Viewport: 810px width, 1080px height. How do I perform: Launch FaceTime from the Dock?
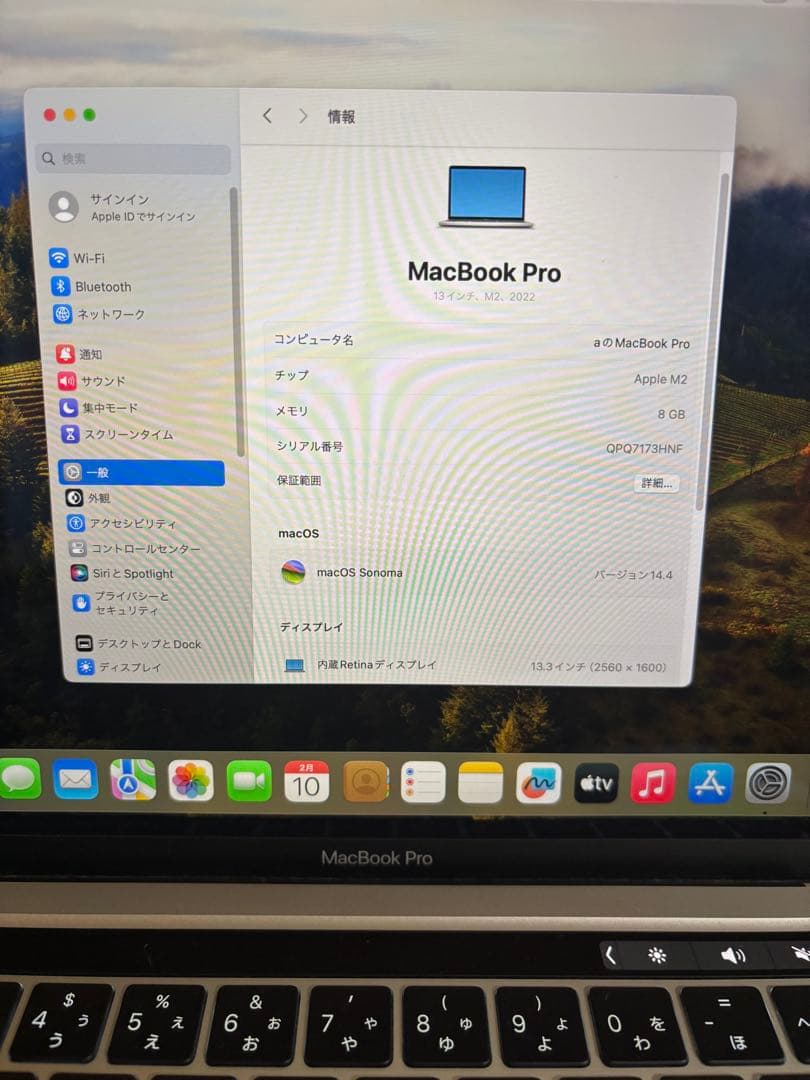(x=248, y=781)
